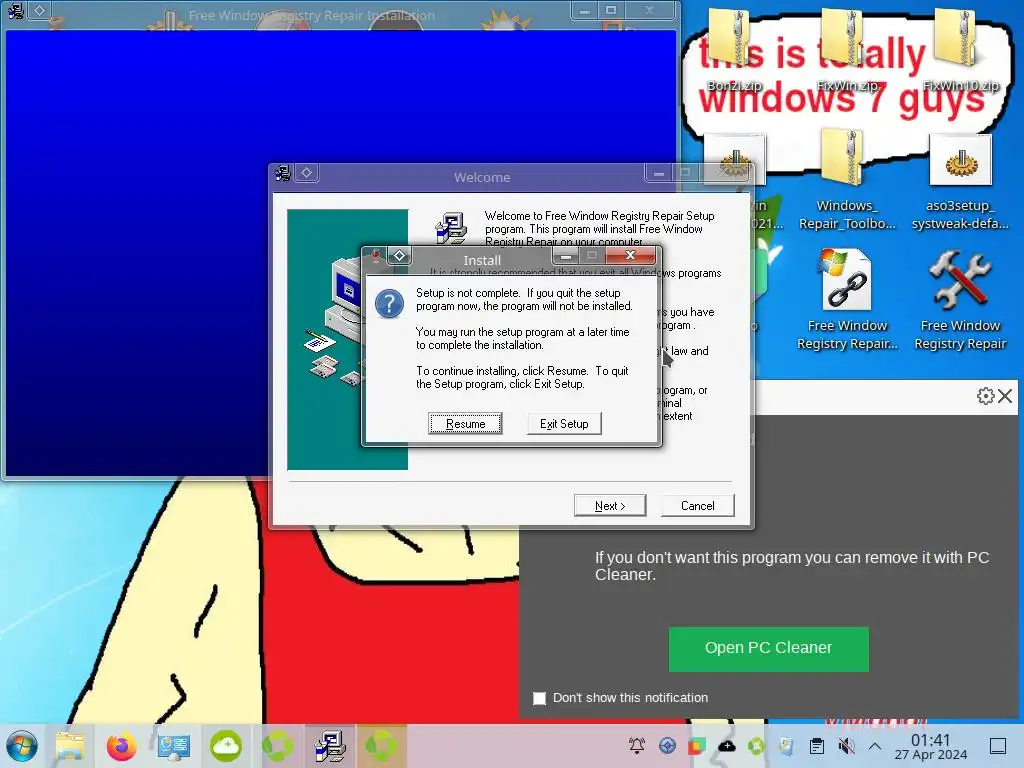Maximize the Free Window Registry Repair Installation window

tap(611, 10)
